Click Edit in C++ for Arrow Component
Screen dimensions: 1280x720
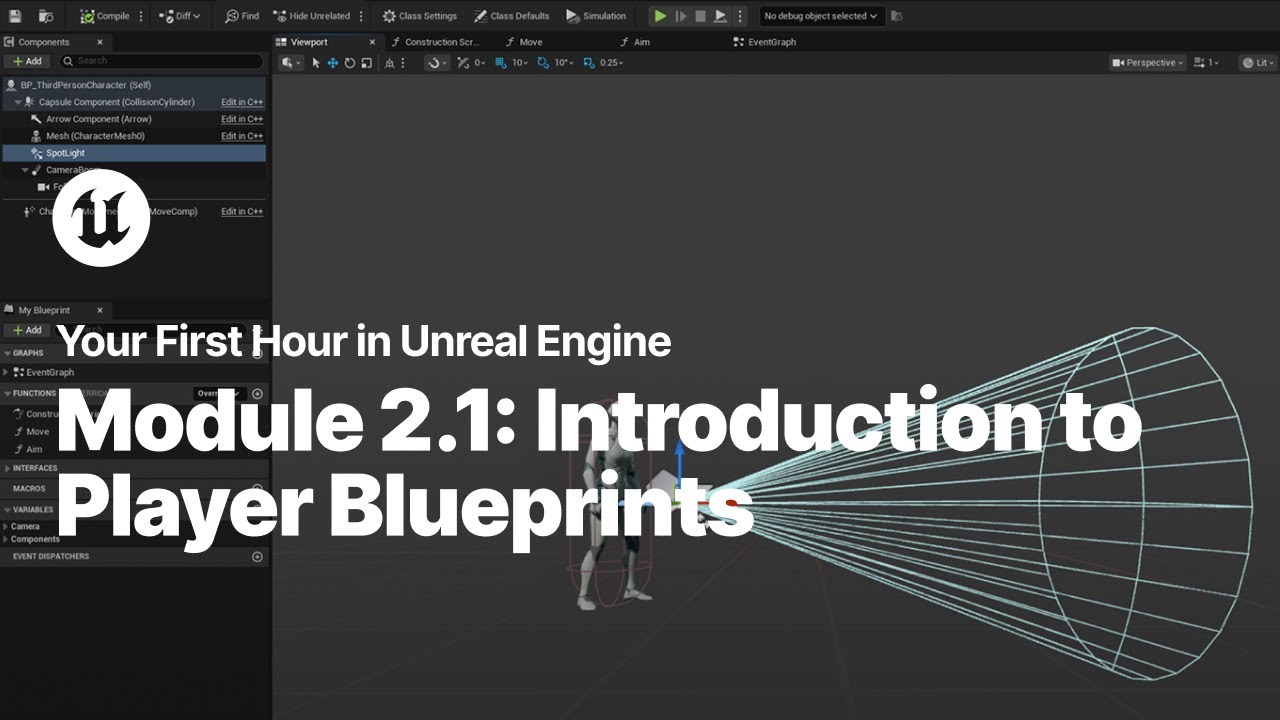242,119
